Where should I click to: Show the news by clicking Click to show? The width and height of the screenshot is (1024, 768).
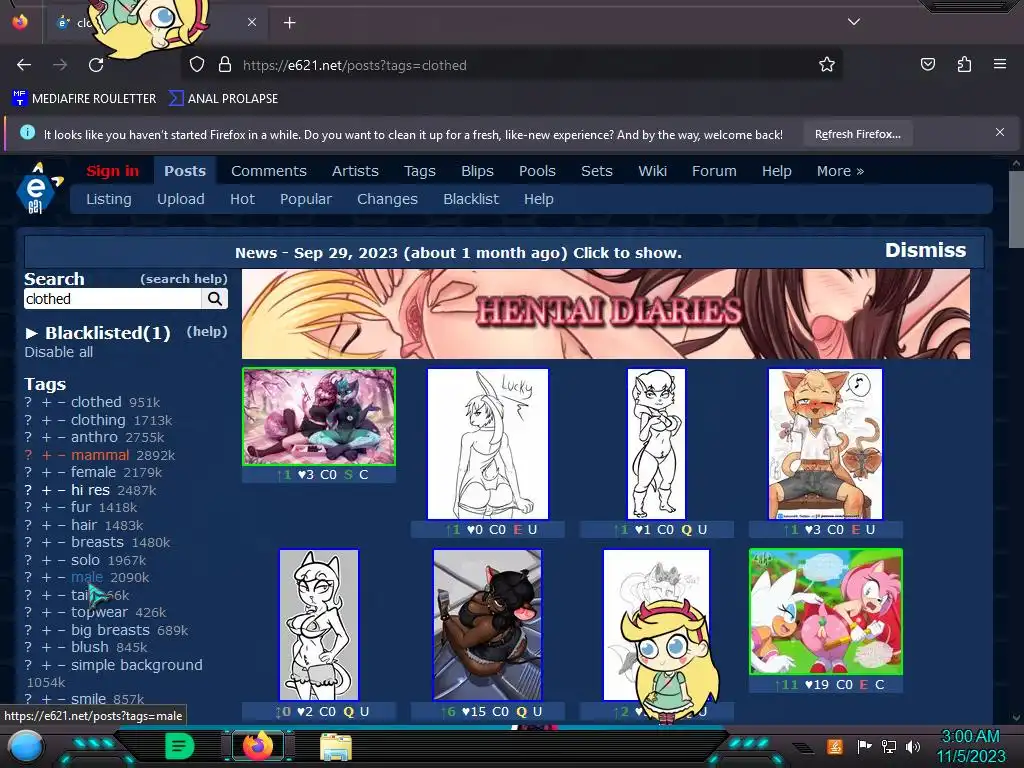pos(627,253)
